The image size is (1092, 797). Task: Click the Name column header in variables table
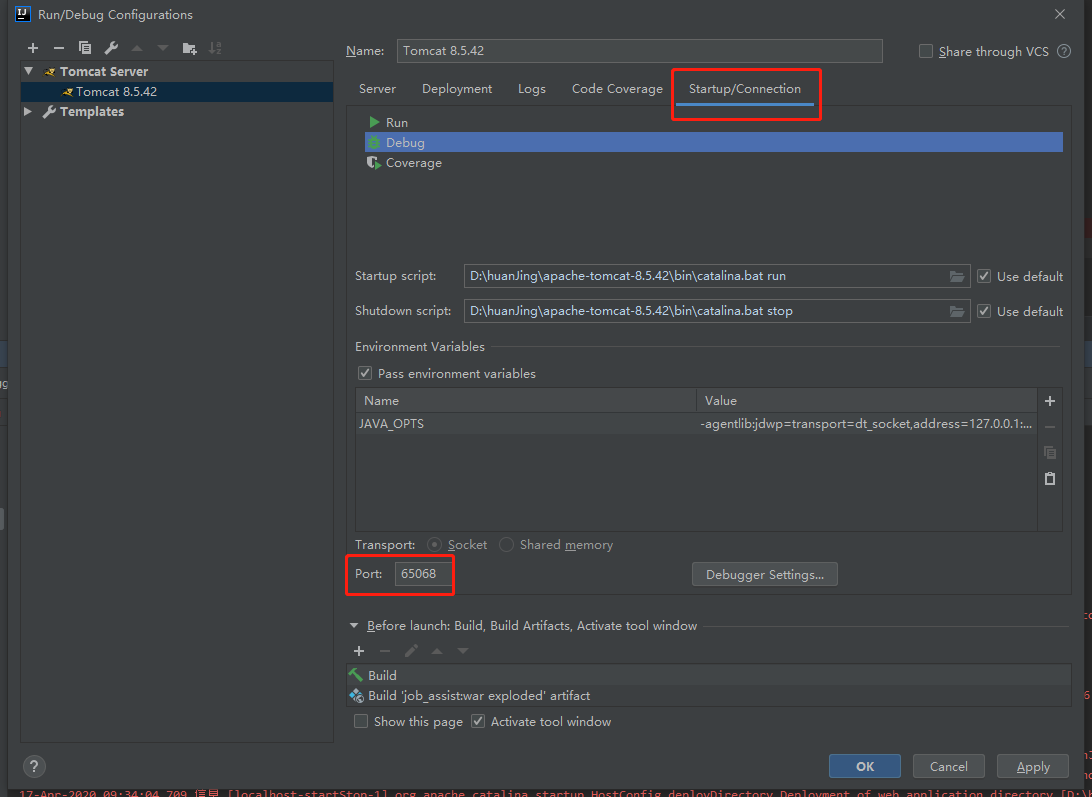(526, 401)
